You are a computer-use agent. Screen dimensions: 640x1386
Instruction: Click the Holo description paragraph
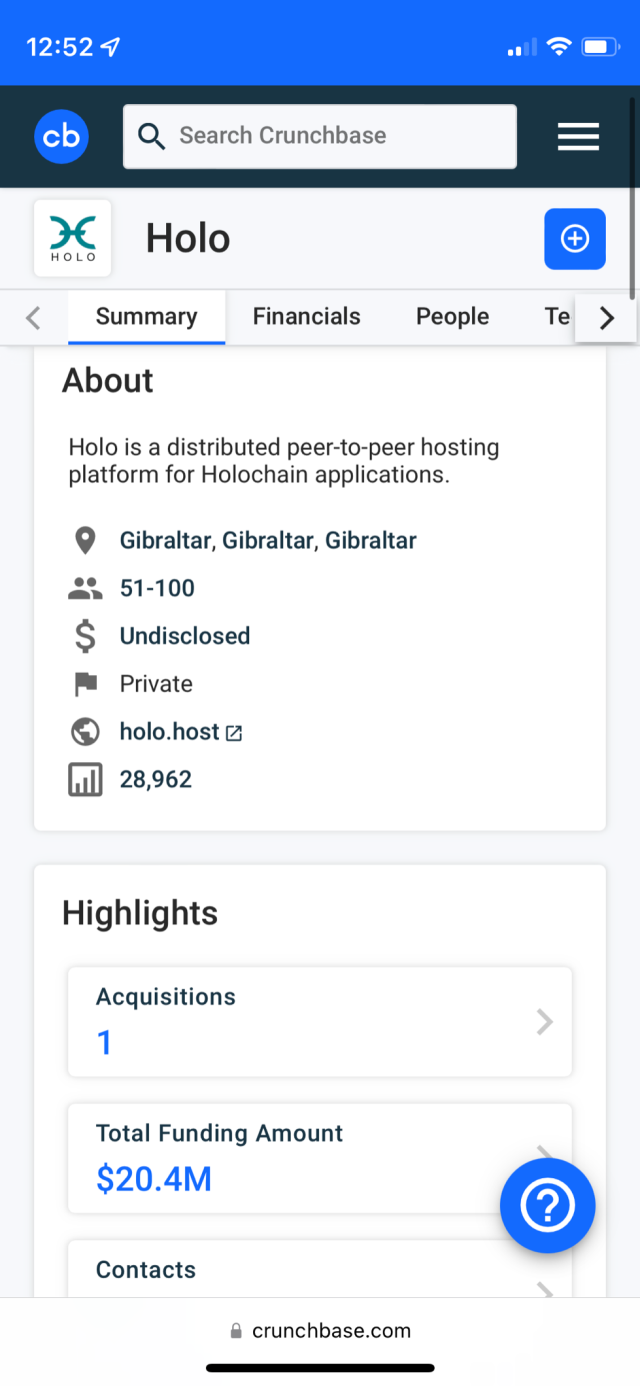coord(284,461)
